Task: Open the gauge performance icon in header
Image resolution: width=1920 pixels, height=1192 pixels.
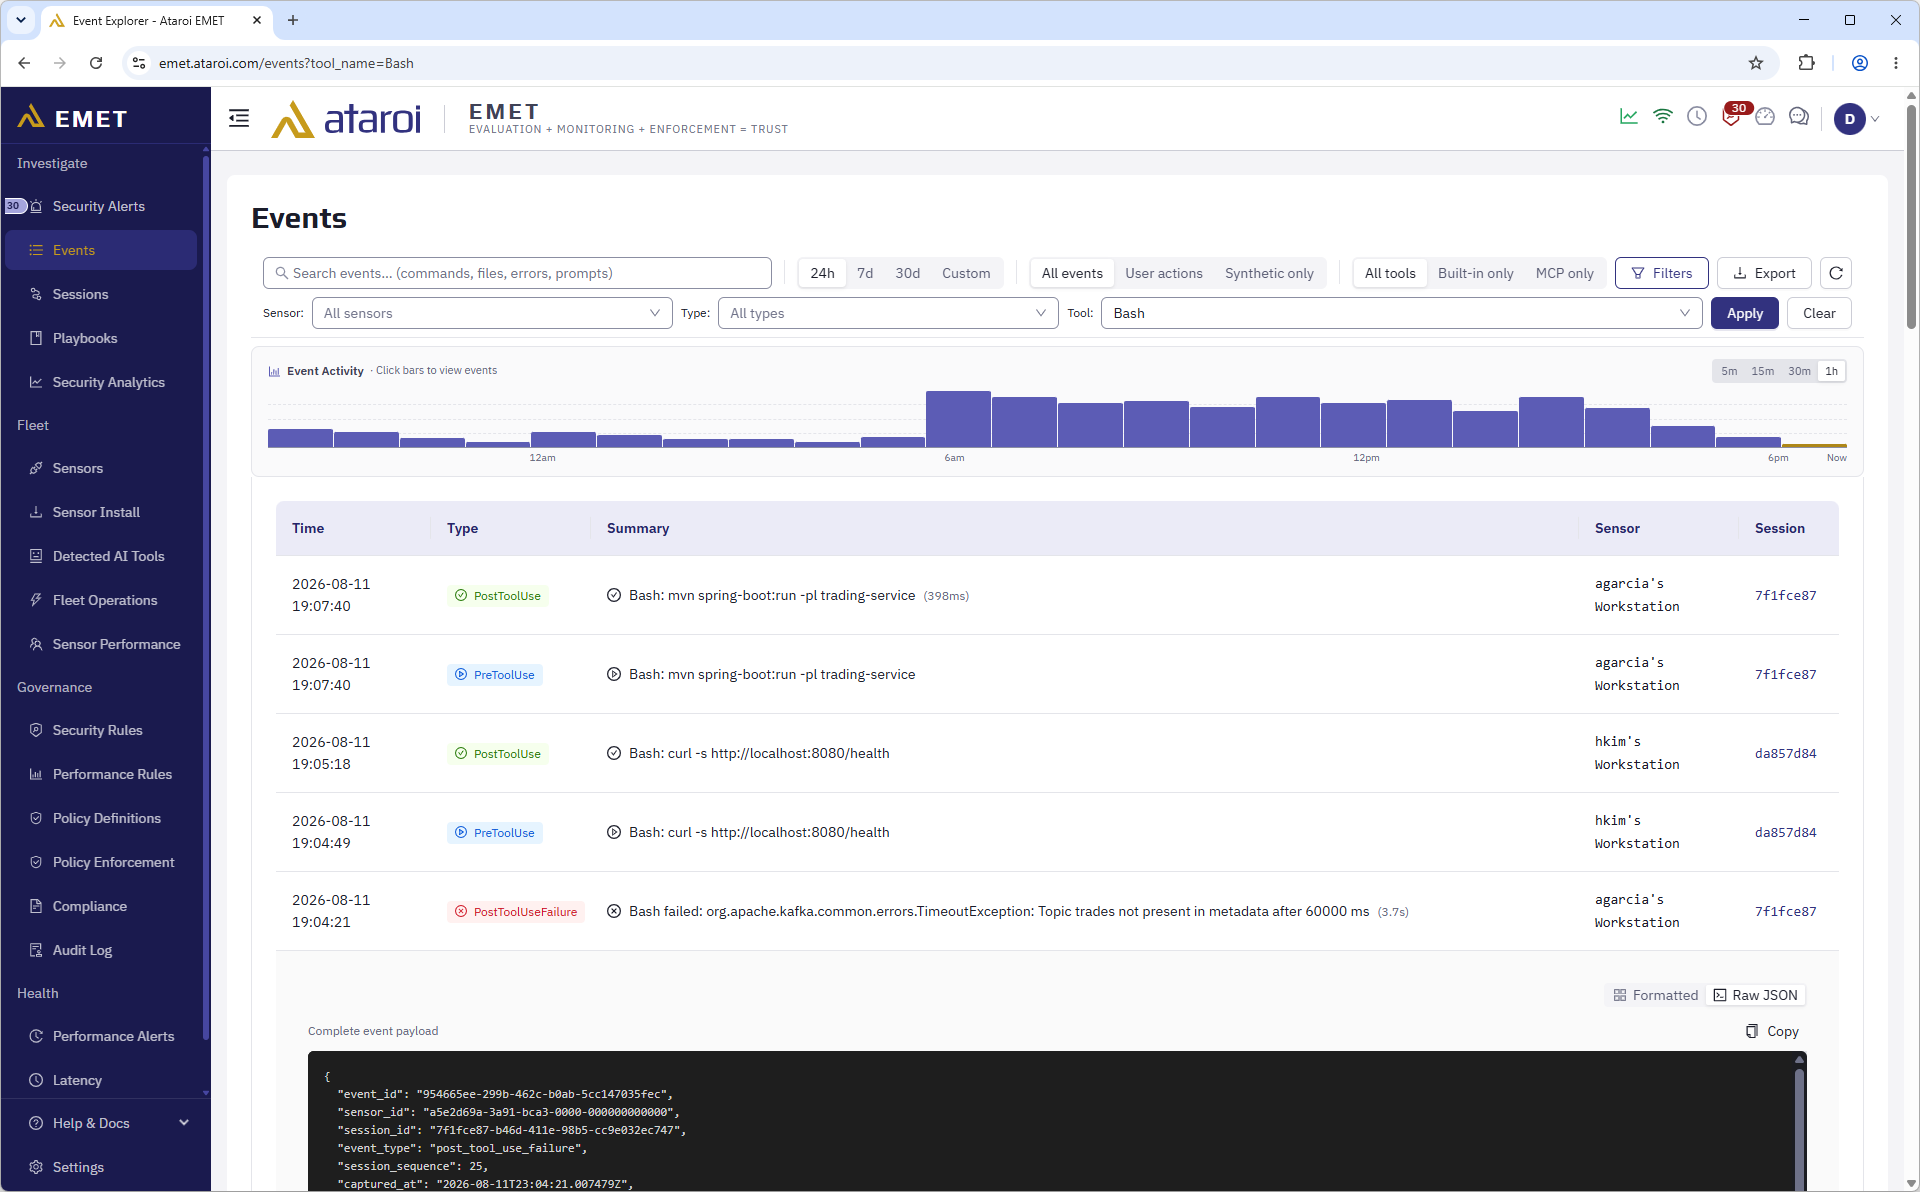Action: tap(1765, 117)
